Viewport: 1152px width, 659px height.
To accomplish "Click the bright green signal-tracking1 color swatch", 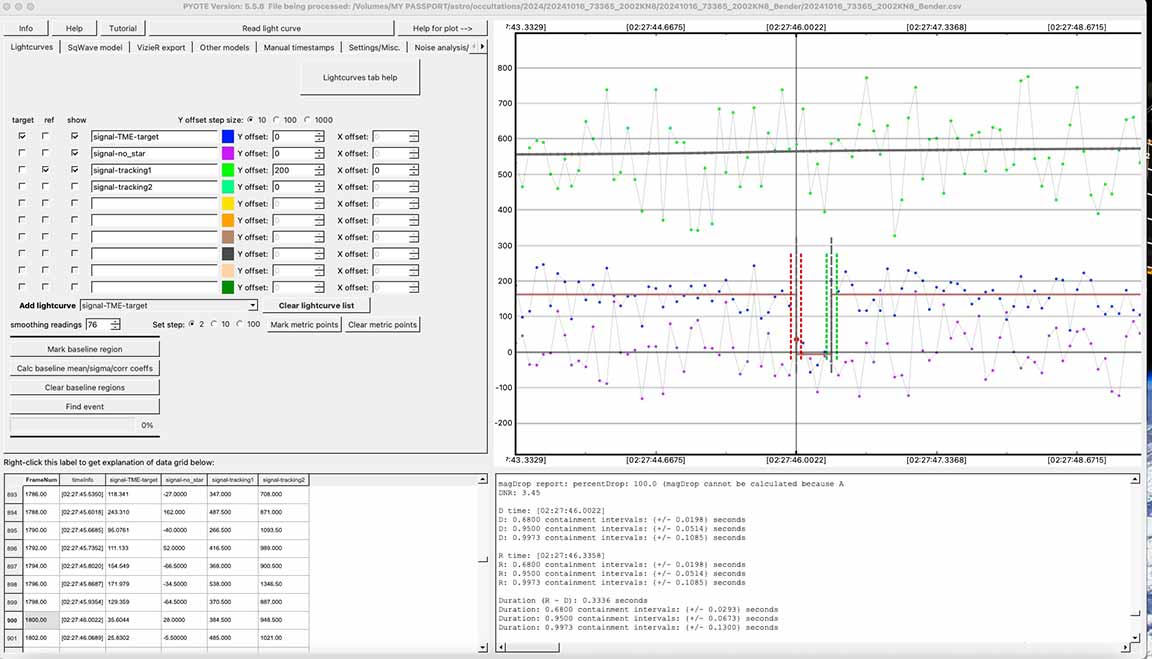I will [228, 171].
